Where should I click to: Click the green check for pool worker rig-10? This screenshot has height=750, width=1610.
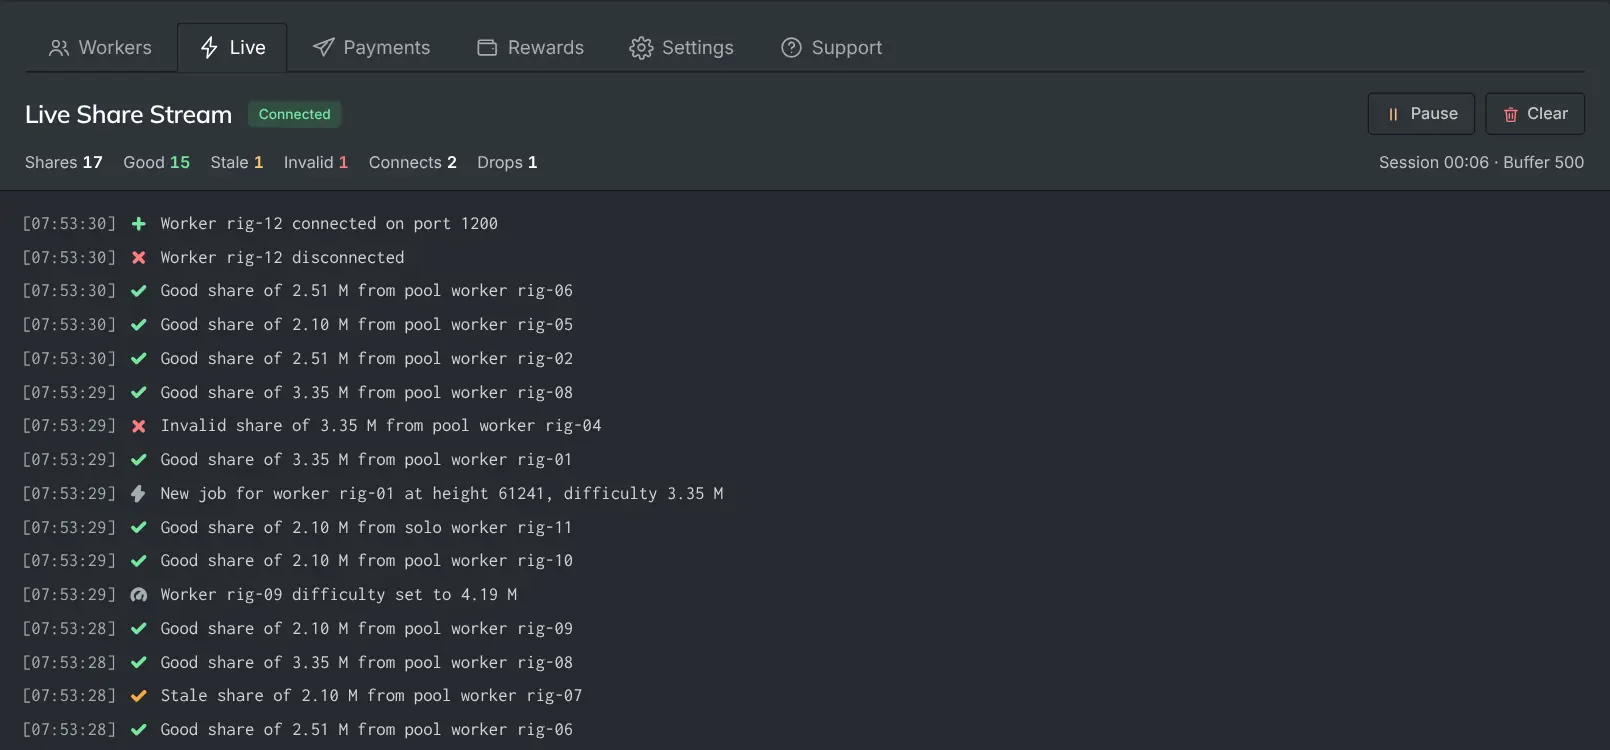(139, 561)
